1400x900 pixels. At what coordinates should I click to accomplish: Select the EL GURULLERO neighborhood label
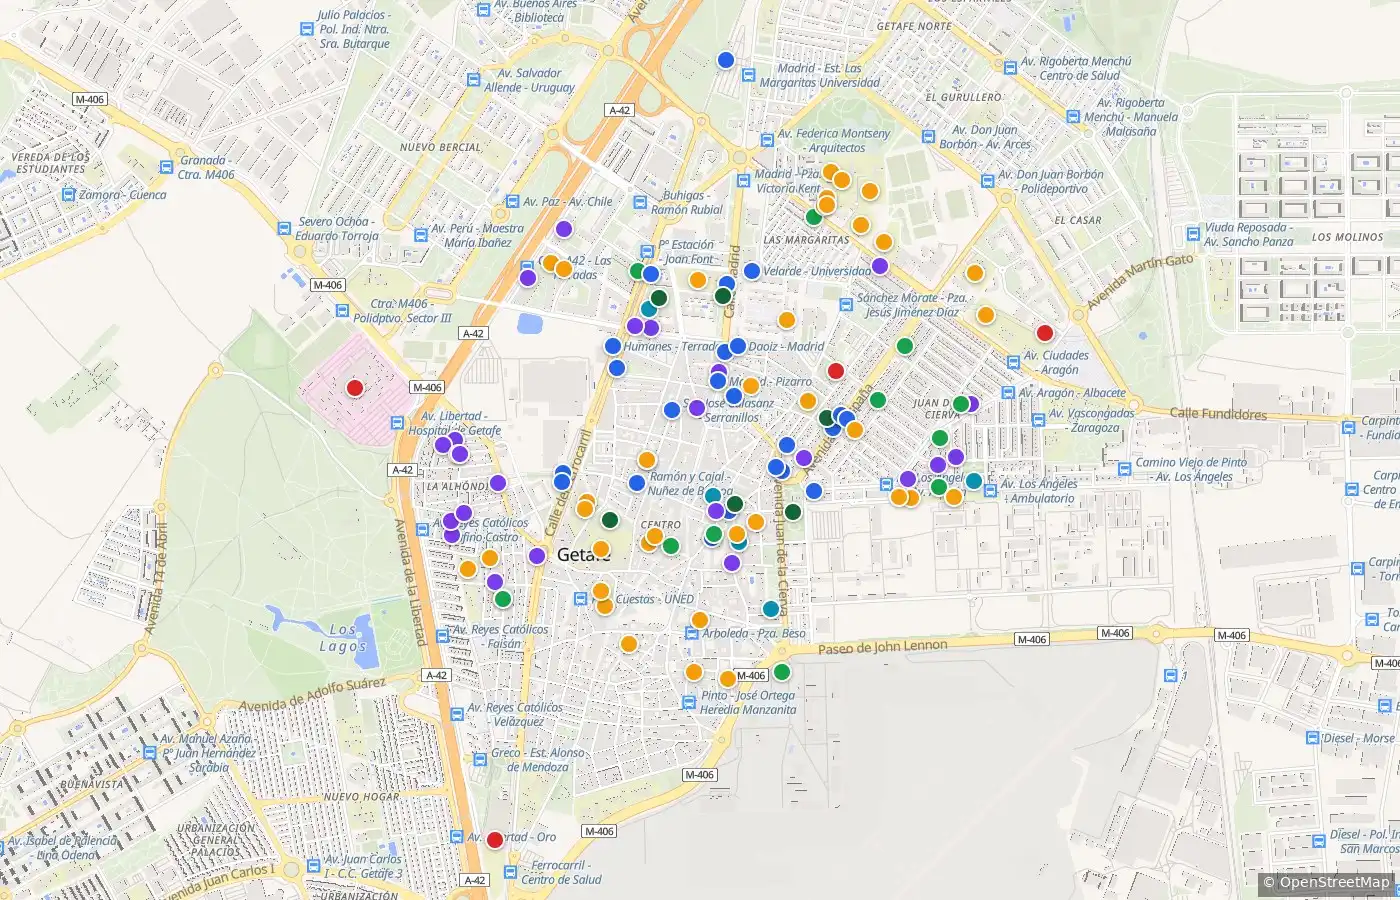click(x=964, y=97)
